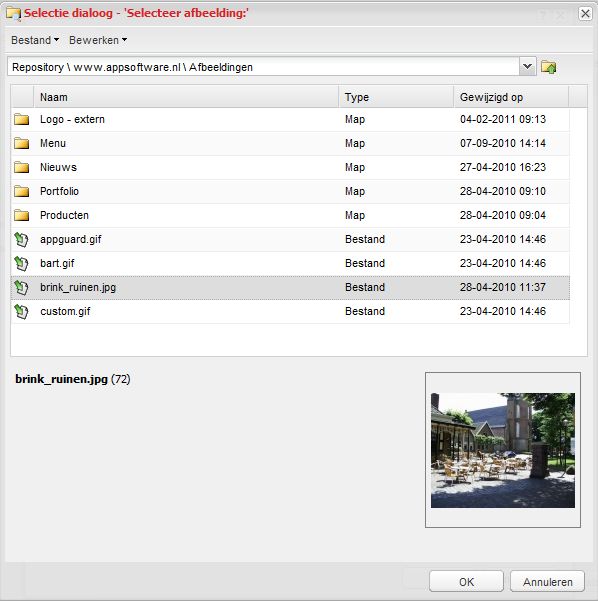Sort the list by the Naam column header
This screenshot has height=601, width=598.
coord(186,97)
